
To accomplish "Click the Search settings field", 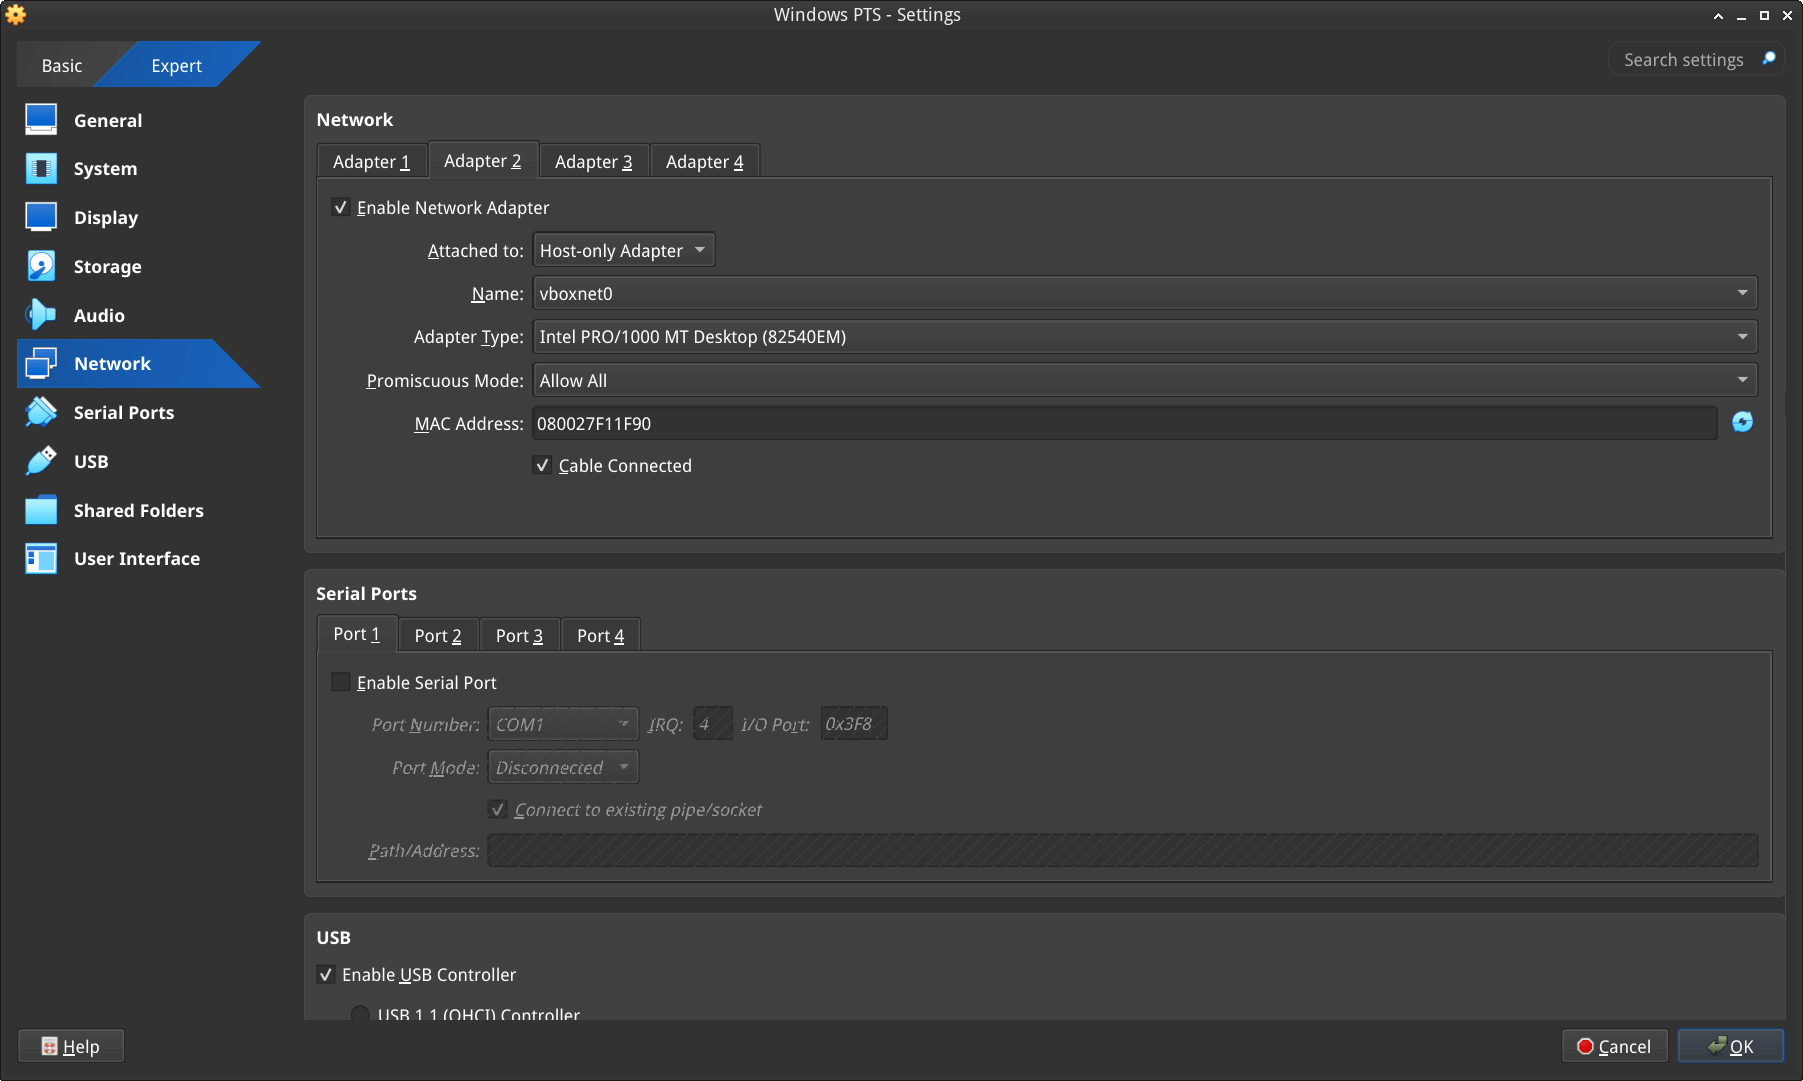I will click(x=1683, y=60).
